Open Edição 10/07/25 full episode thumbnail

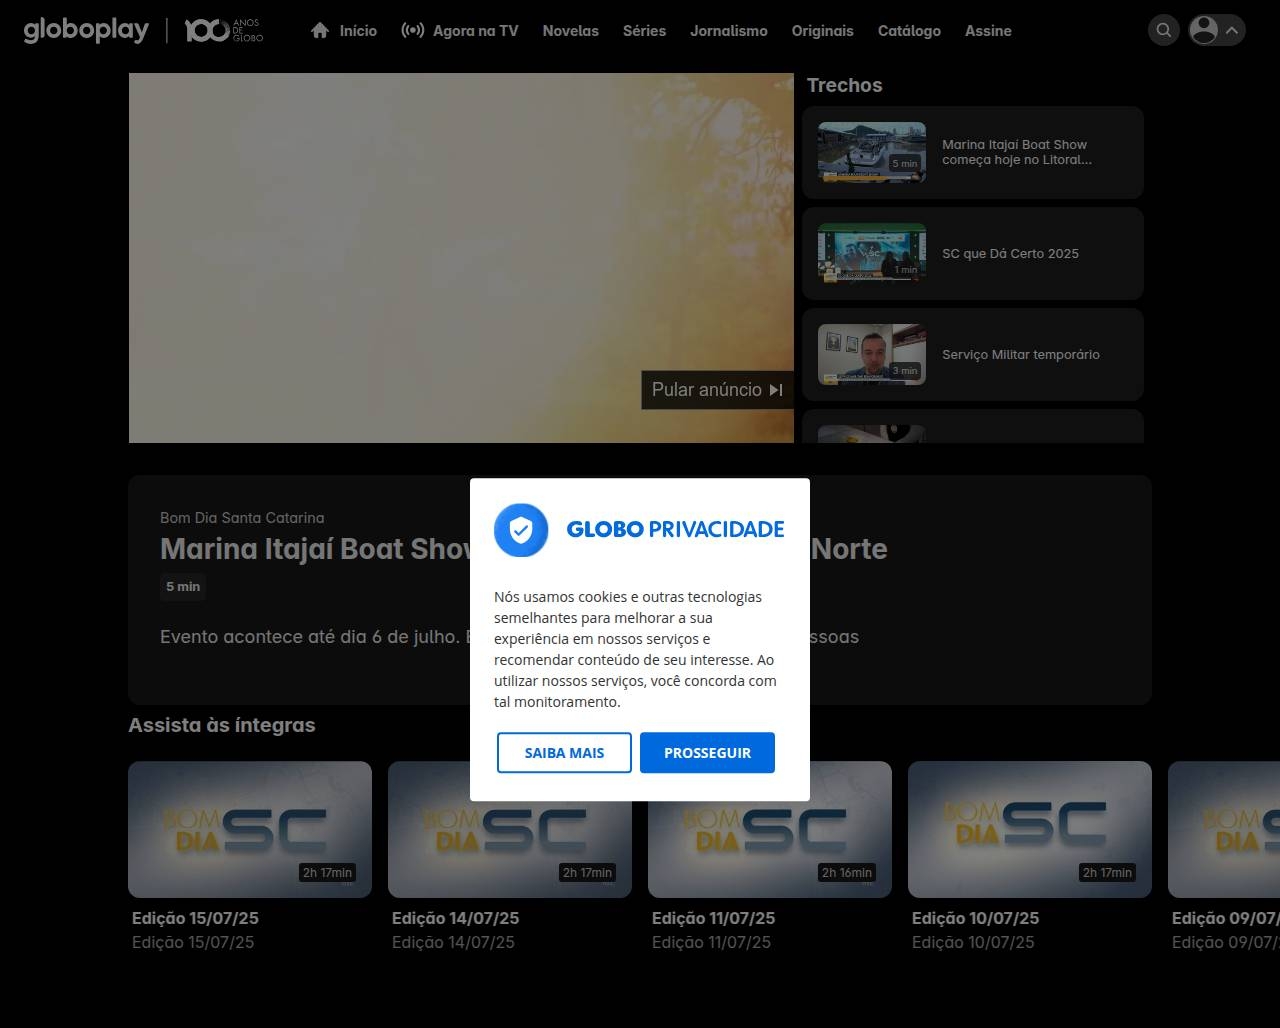coord(1029,829)
